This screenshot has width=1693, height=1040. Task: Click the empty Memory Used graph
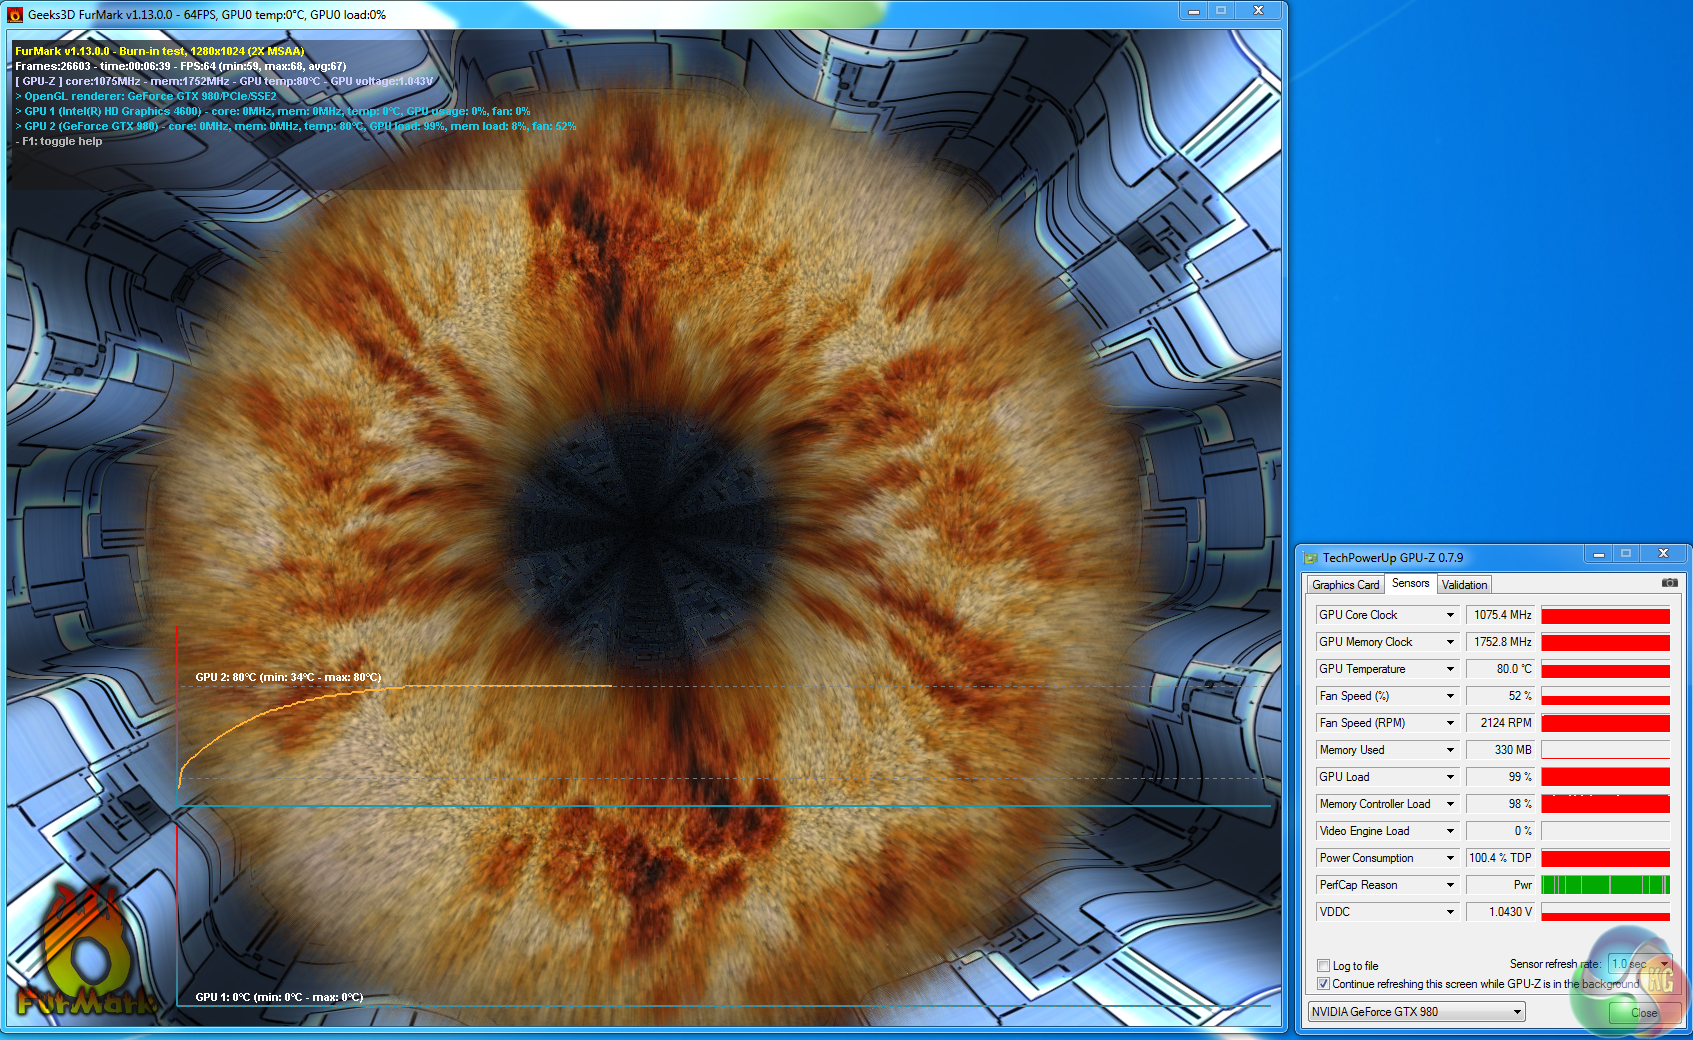point(1606,750)
